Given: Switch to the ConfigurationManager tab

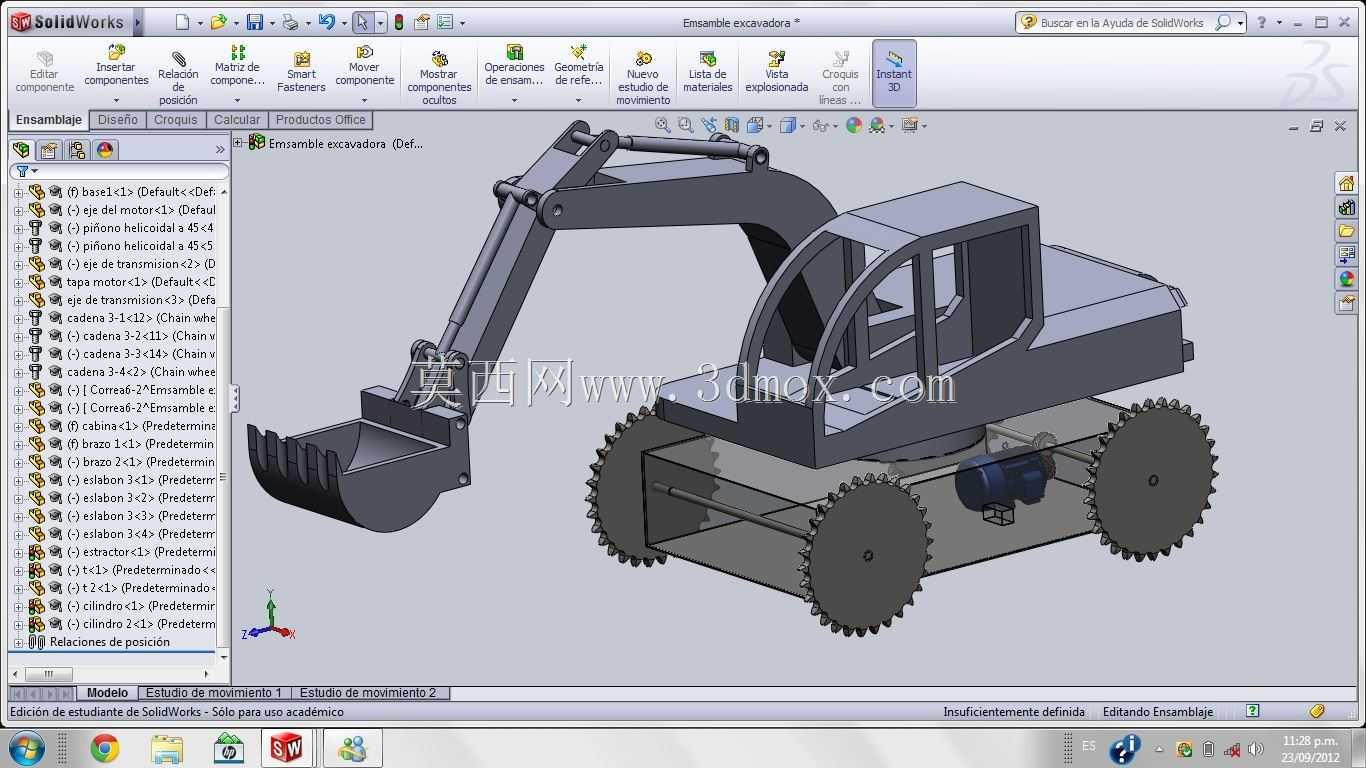Looking at the screenshot, I should (x=77, y=150).
